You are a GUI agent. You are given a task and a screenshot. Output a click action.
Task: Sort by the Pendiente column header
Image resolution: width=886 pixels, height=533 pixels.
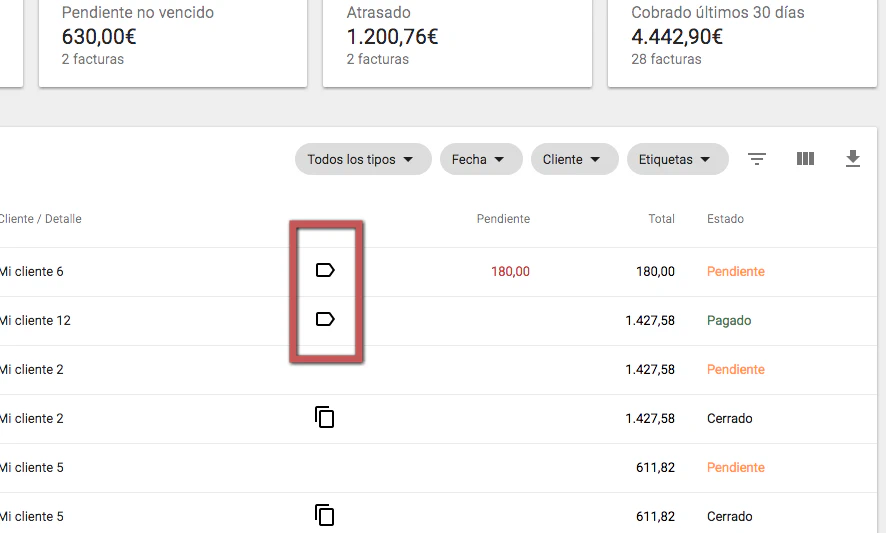[503, 219]
